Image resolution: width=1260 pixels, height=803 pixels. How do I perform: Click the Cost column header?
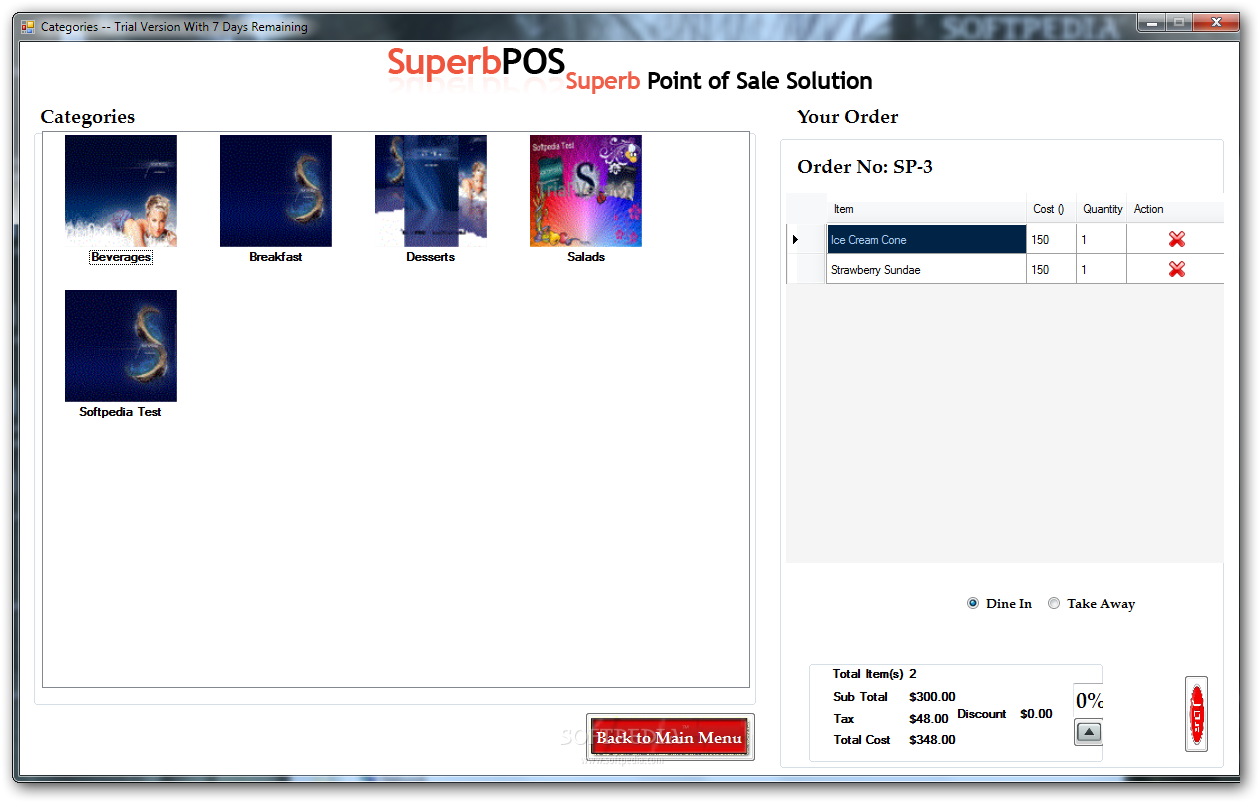pyautogui.click(x=1051, y=209)
